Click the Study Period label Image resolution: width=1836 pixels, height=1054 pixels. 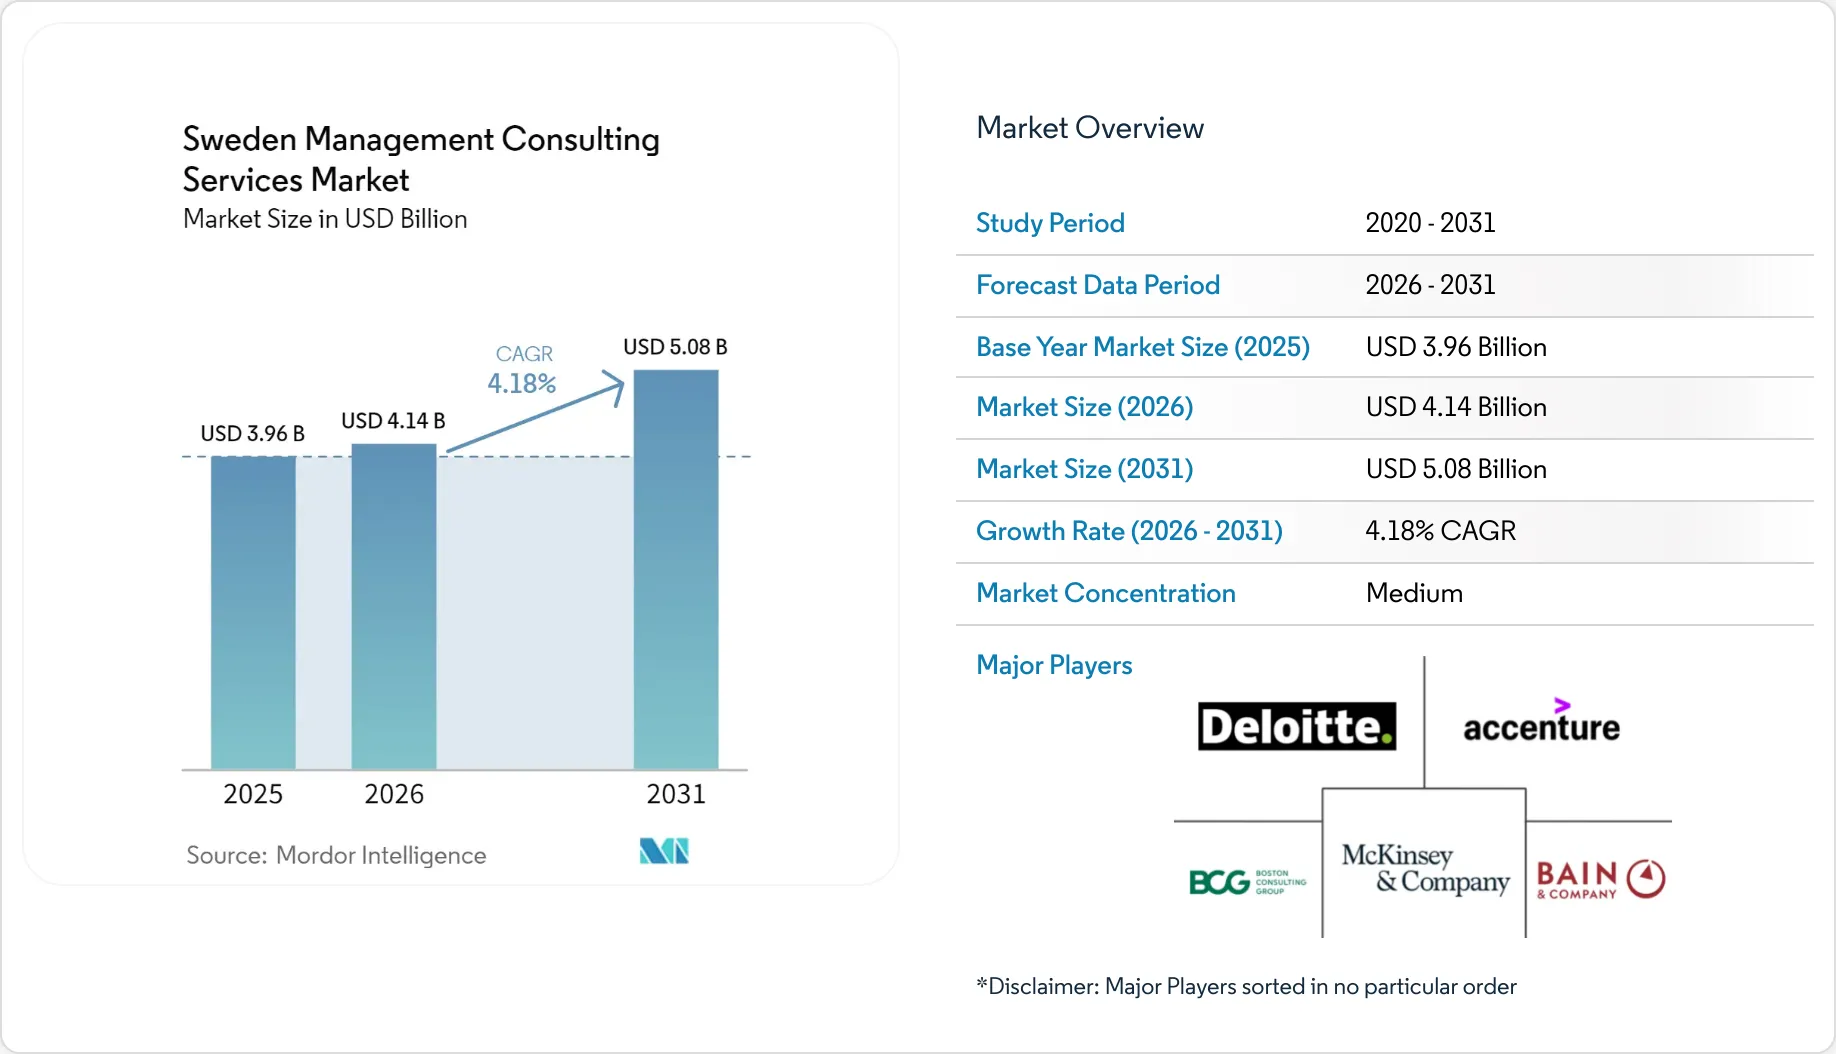(x=1050, y=223)
